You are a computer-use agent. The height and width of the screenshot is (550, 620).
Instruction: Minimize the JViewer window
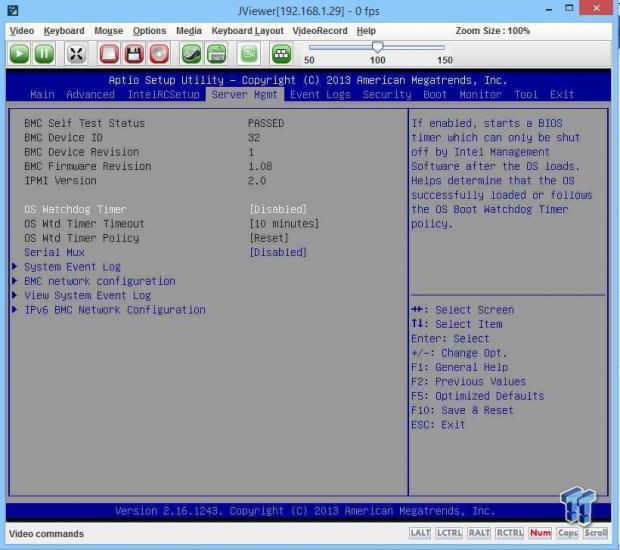tap(549, 9)
